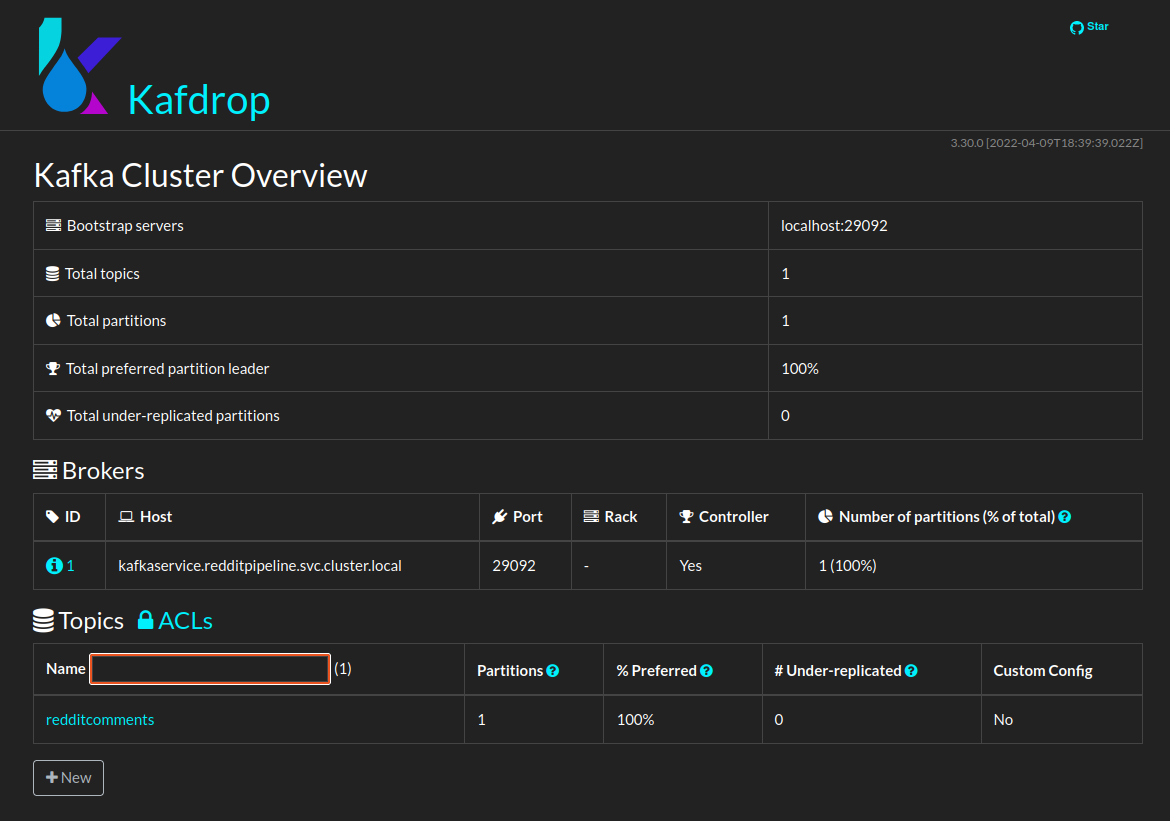This screenshot has height=821, width=1170.
Task: Open the Kafdrop title link
Action: click(x=198, y=99)
